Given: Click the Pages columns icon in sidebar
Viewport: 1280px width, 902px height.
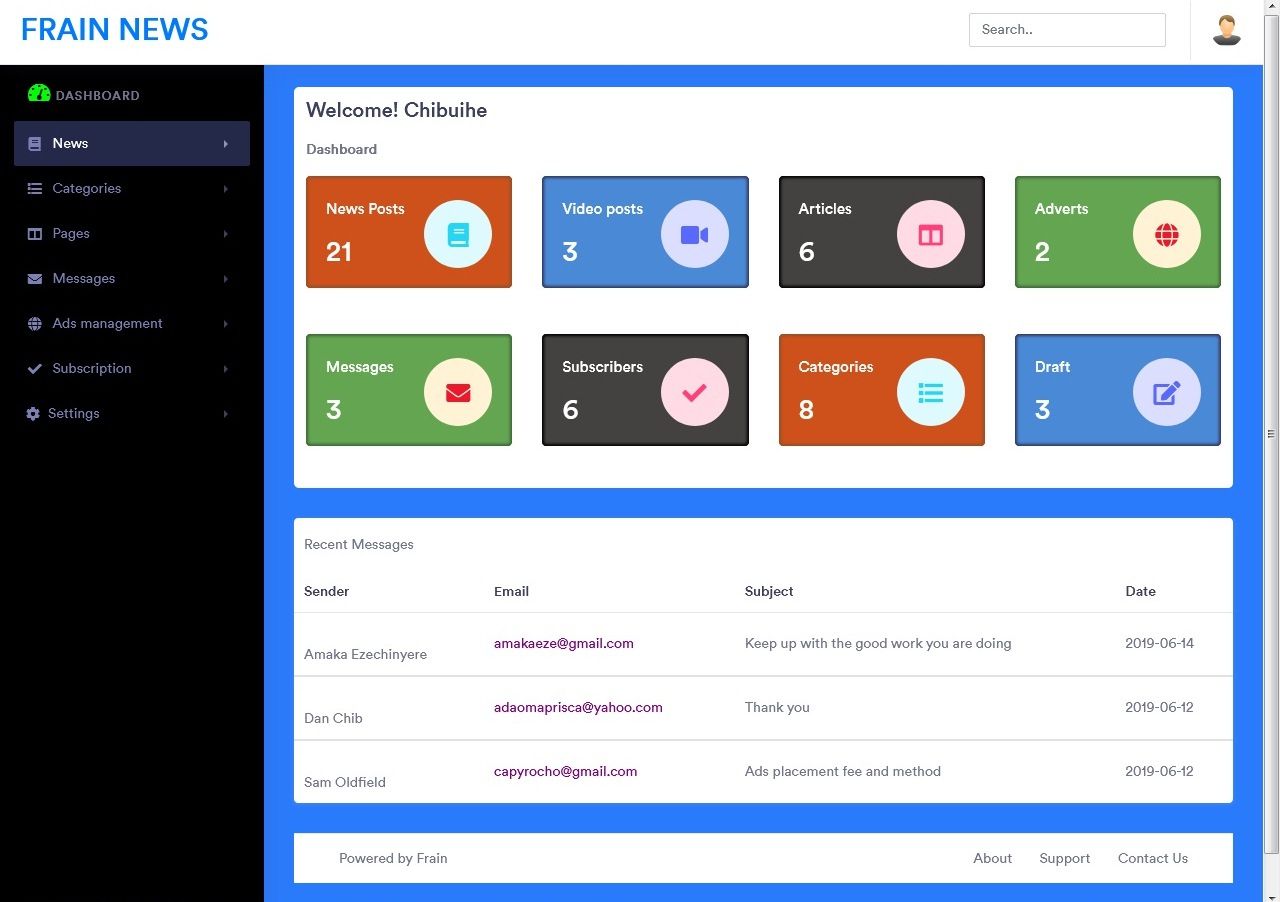Looking at the screenshot, I should tap(34, 234).
